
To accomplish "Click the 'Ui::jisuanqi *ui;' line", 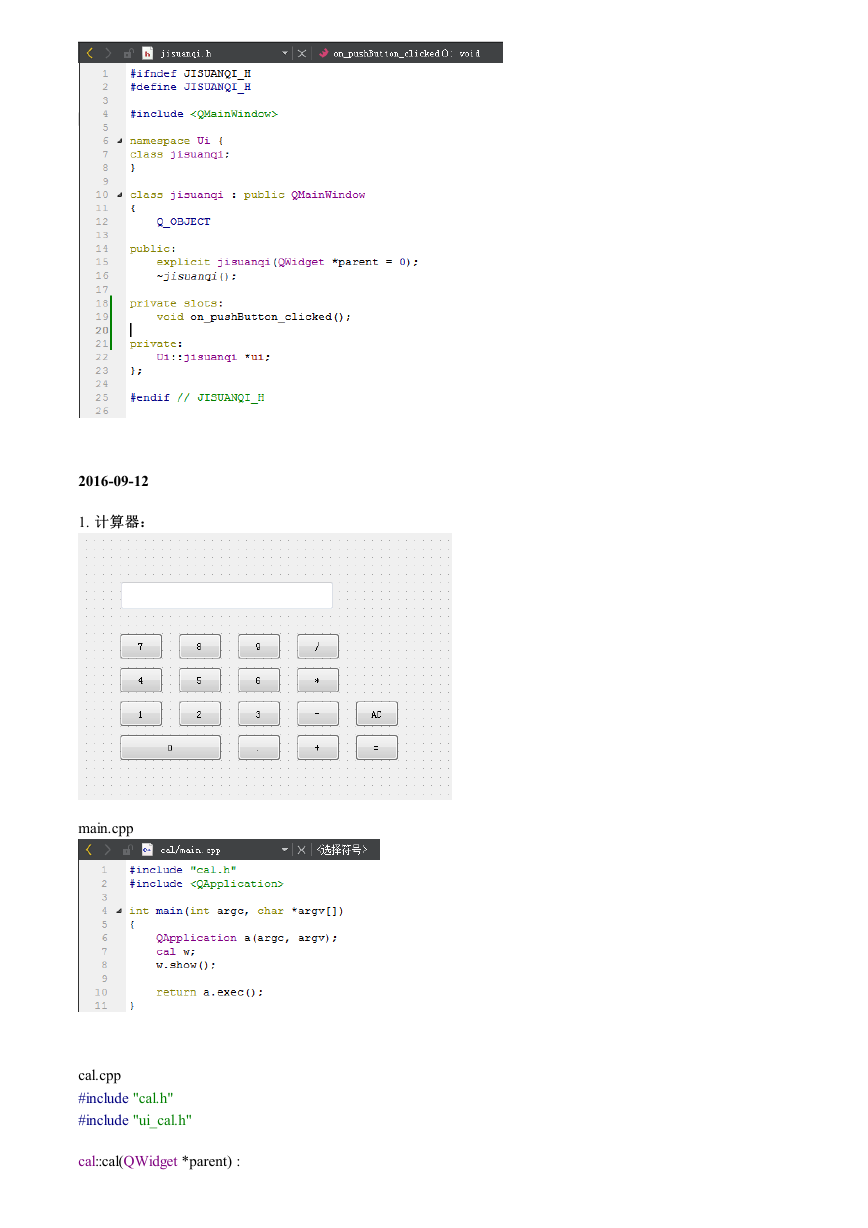I will tap(213, 357).
